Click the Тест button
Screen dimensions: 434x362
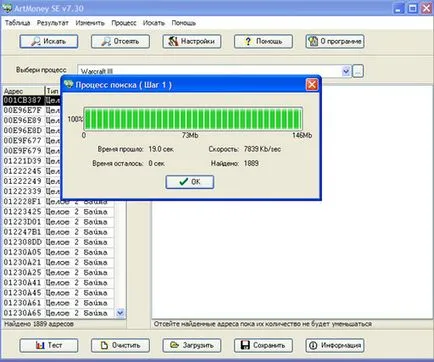tap(49, 345)
